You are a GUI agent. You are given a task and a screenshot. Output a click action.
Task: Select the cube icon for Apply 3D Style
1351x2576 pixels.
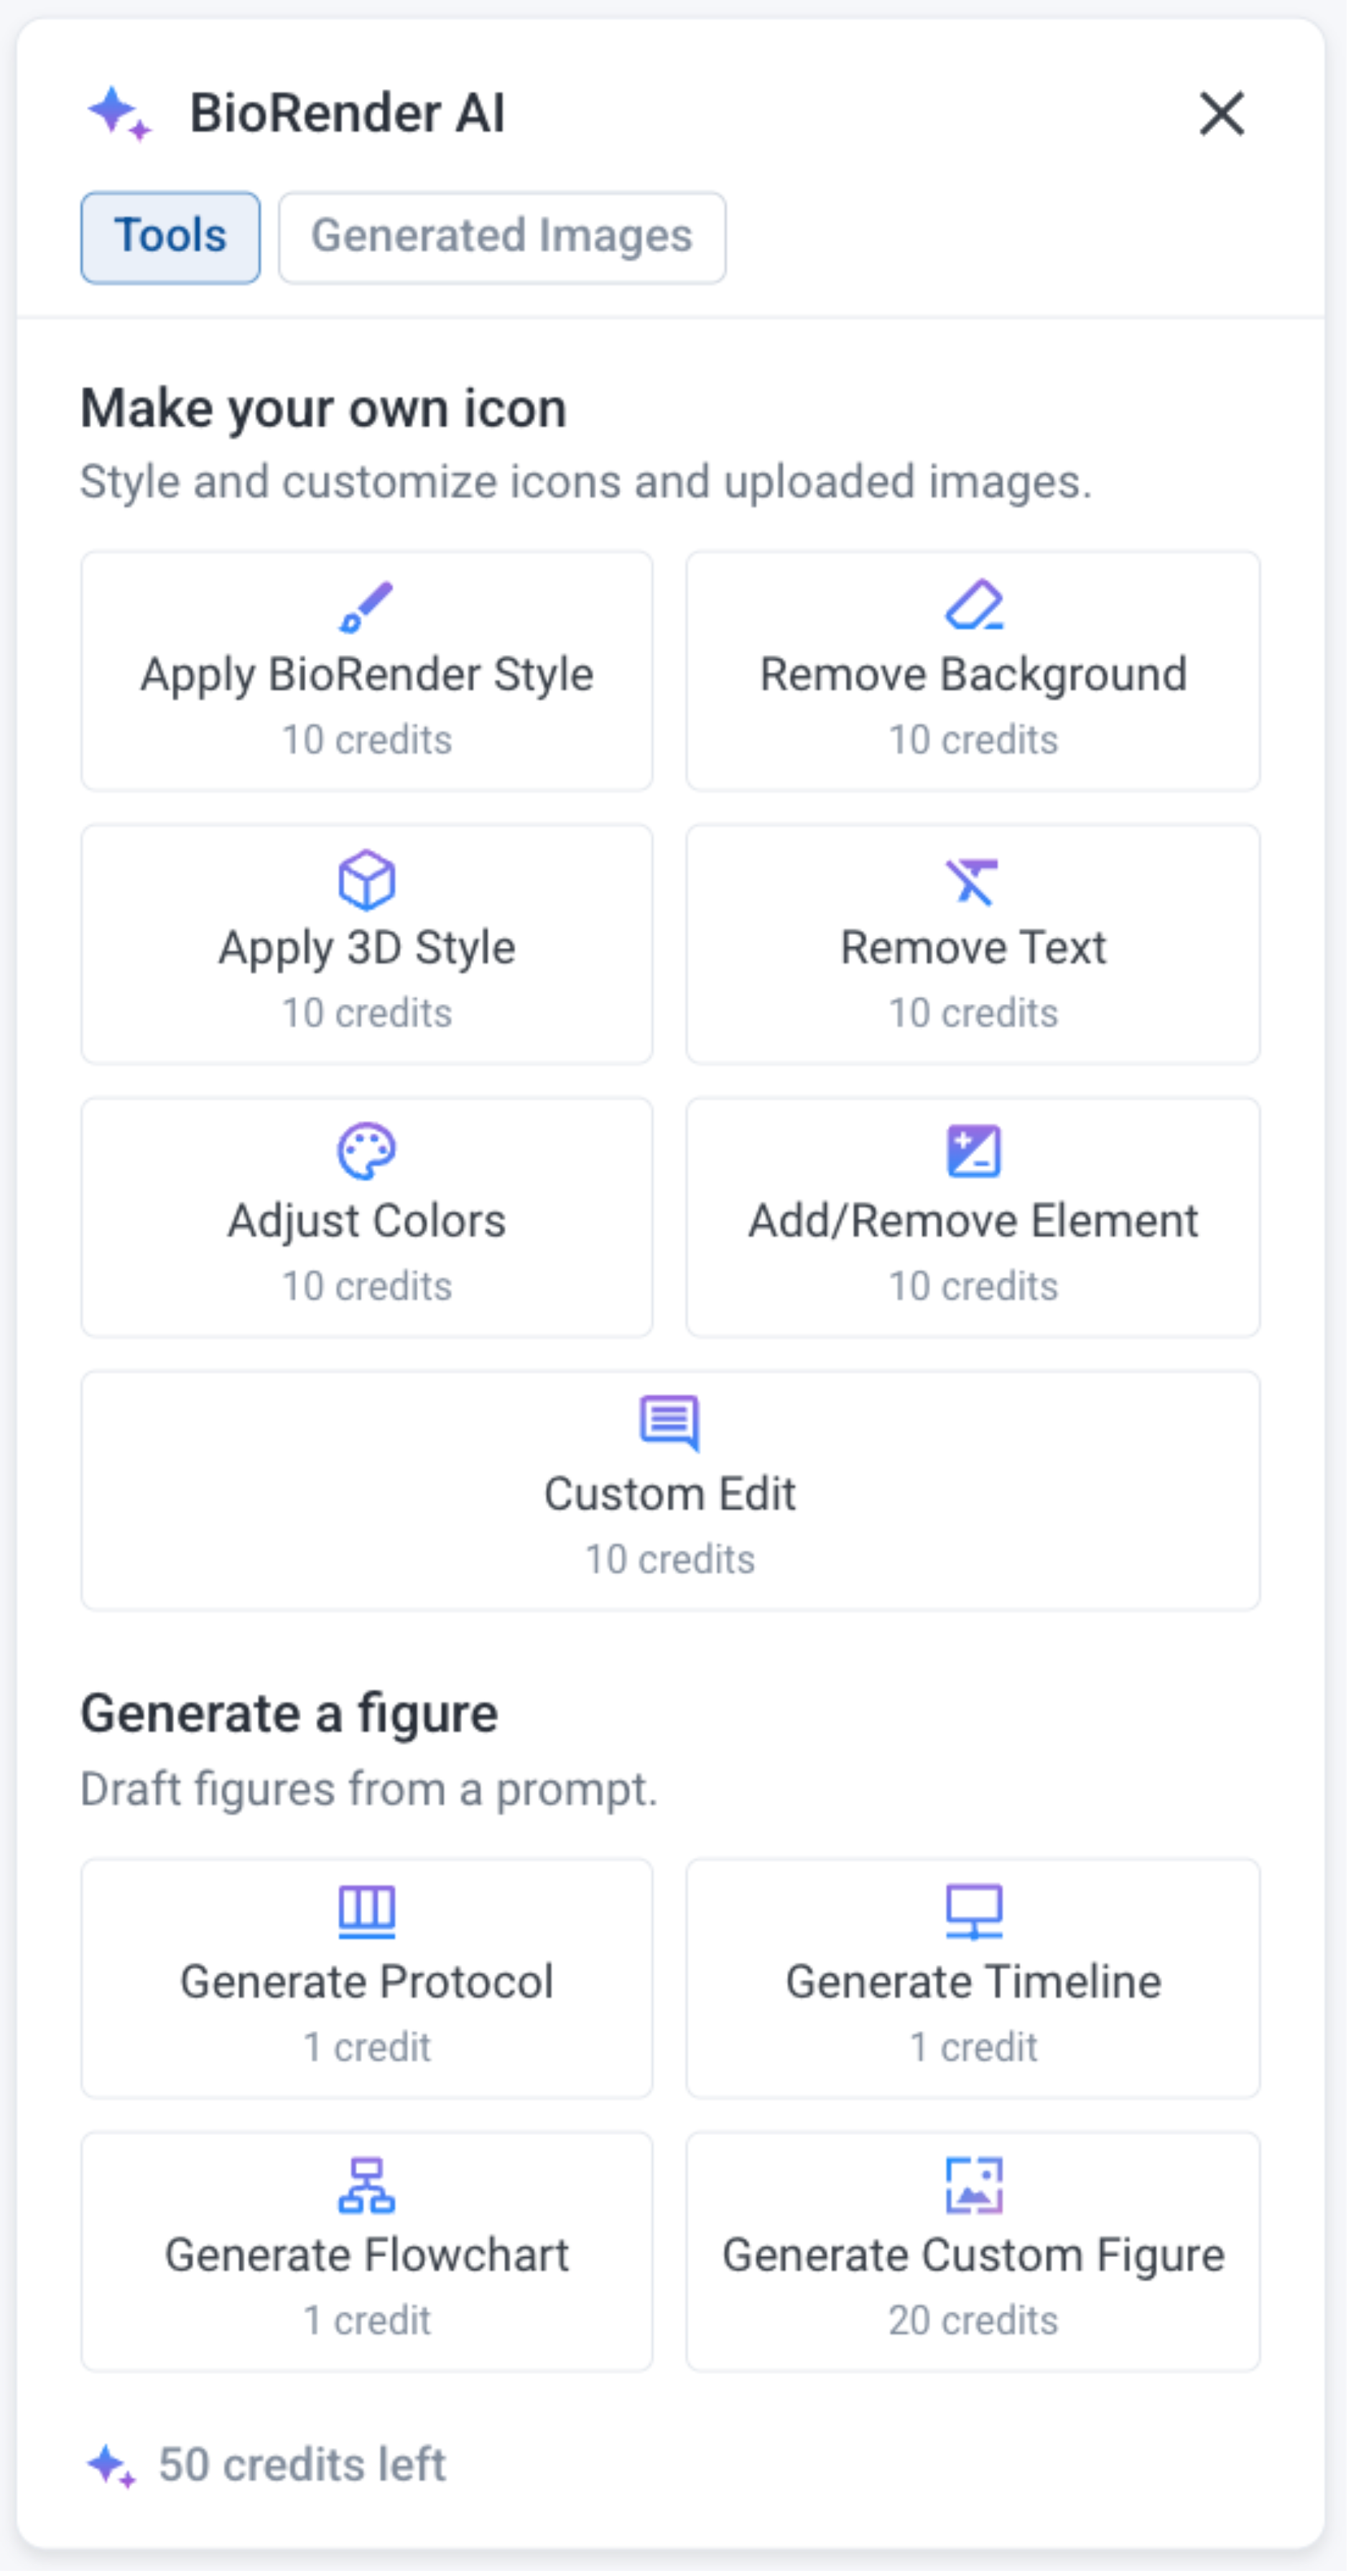point(366,879)
